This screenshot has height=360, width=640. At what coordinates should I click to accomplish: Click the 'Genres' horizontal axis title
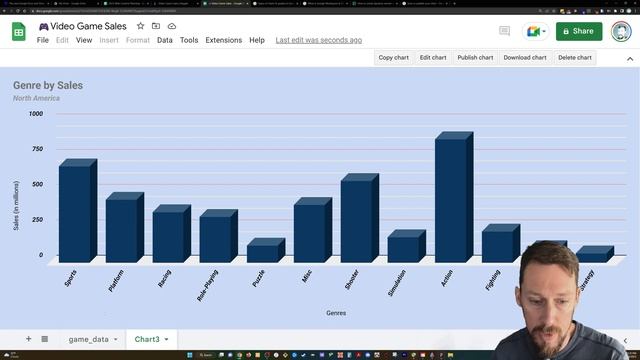tap(336, 313)
